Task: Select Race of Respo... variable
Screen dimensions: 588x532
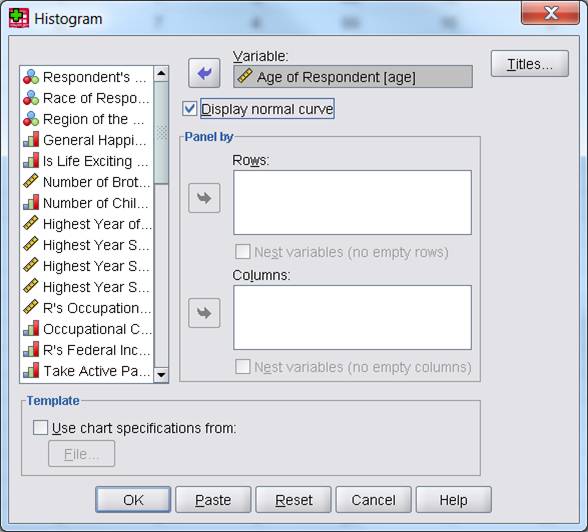Action: click(96, 98)
